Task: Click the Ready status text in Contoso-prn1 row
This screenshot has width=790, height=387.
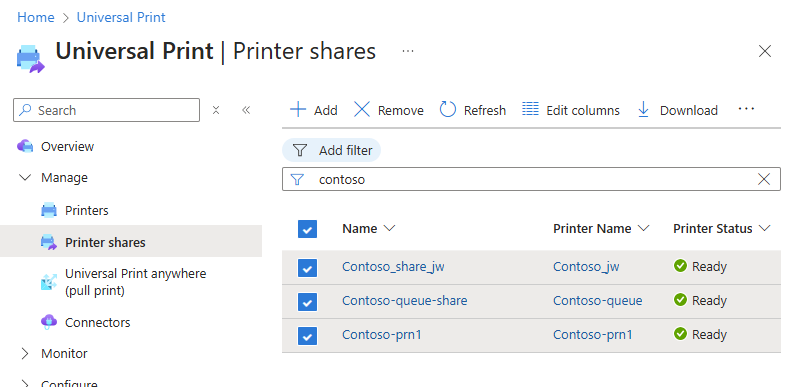Action: 709,334
